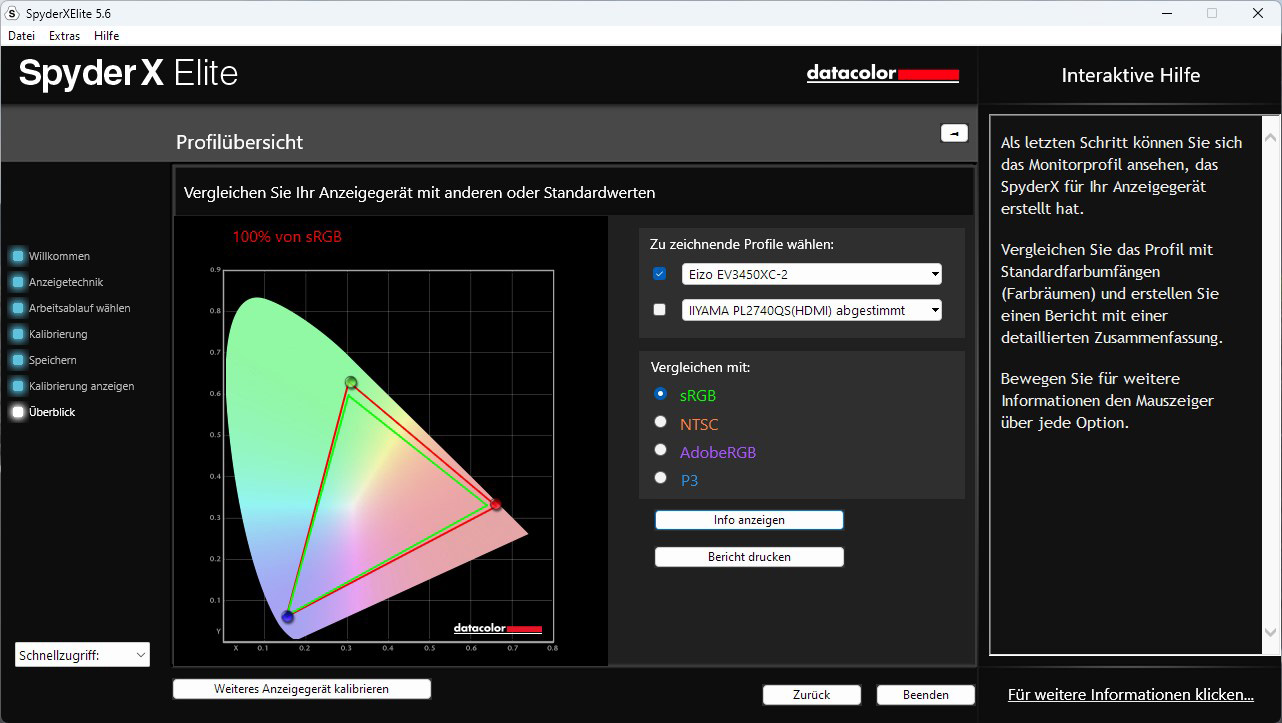This screenshot has width=1282, height=723.
Task: Select the AdobeRGB comparison radio button
Action: [x=660, y=450]
